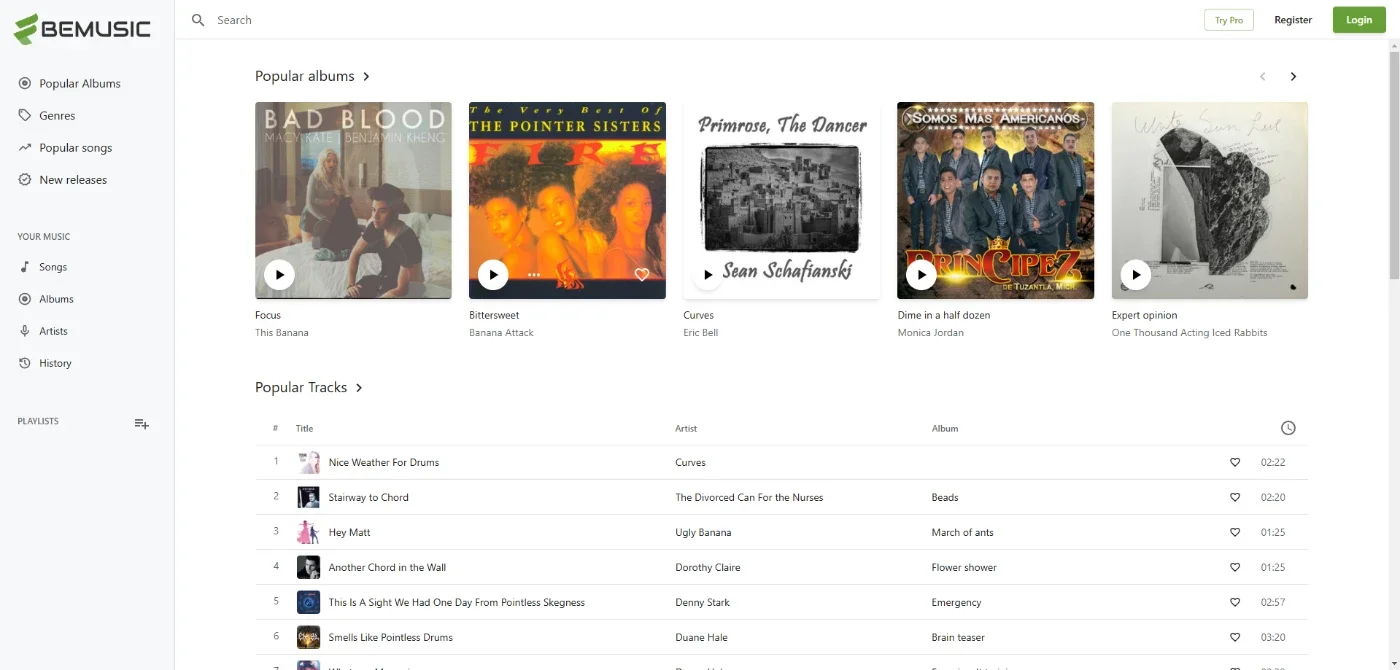Show next popular albums with right arrow
The height and width of the screenshot is (670, 1400).
point(1293,77)
